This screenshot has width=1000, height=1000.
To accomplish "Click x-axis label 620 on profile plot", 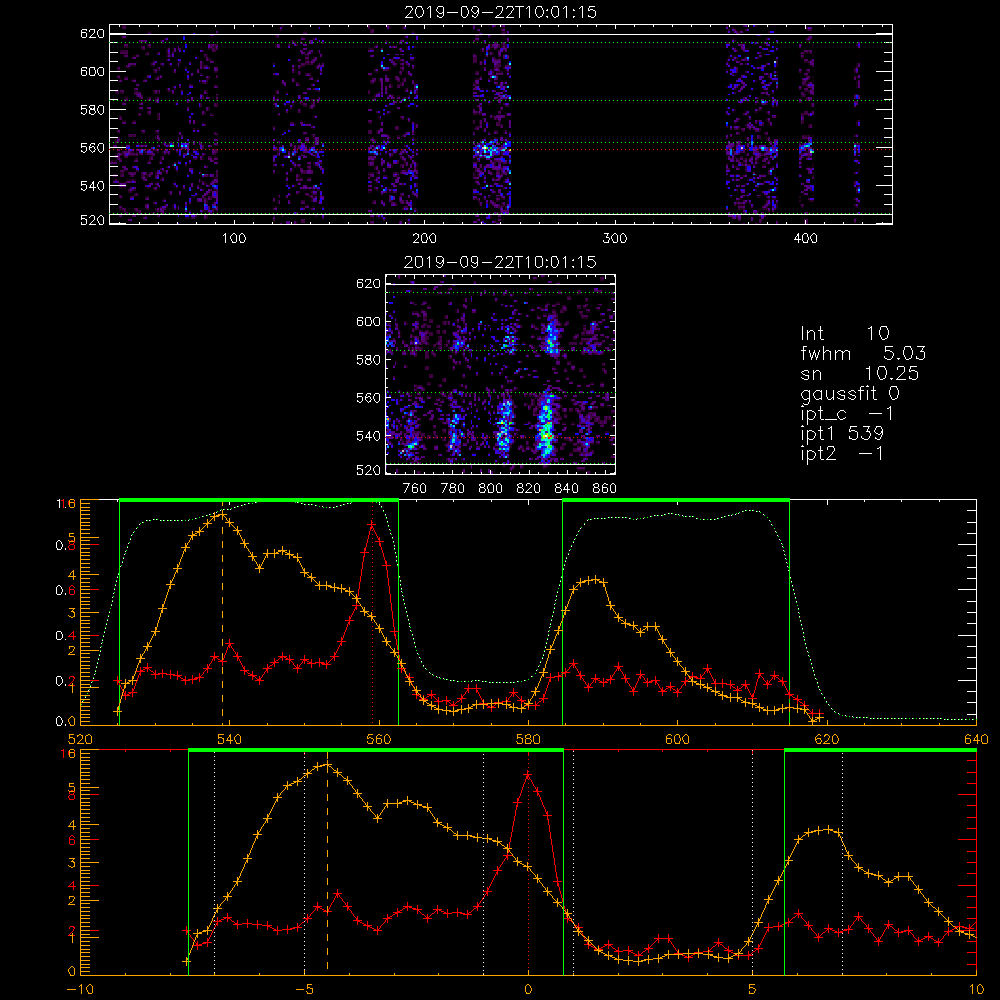I will [x=827, y=739].
